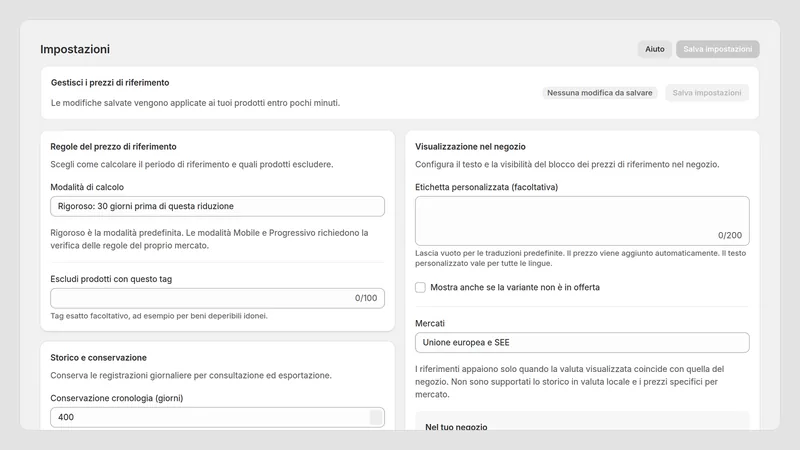Click the 'Regole del prezzo di riferimento' heading
Viewport: 800px width, 450px height.
[113, 146]
